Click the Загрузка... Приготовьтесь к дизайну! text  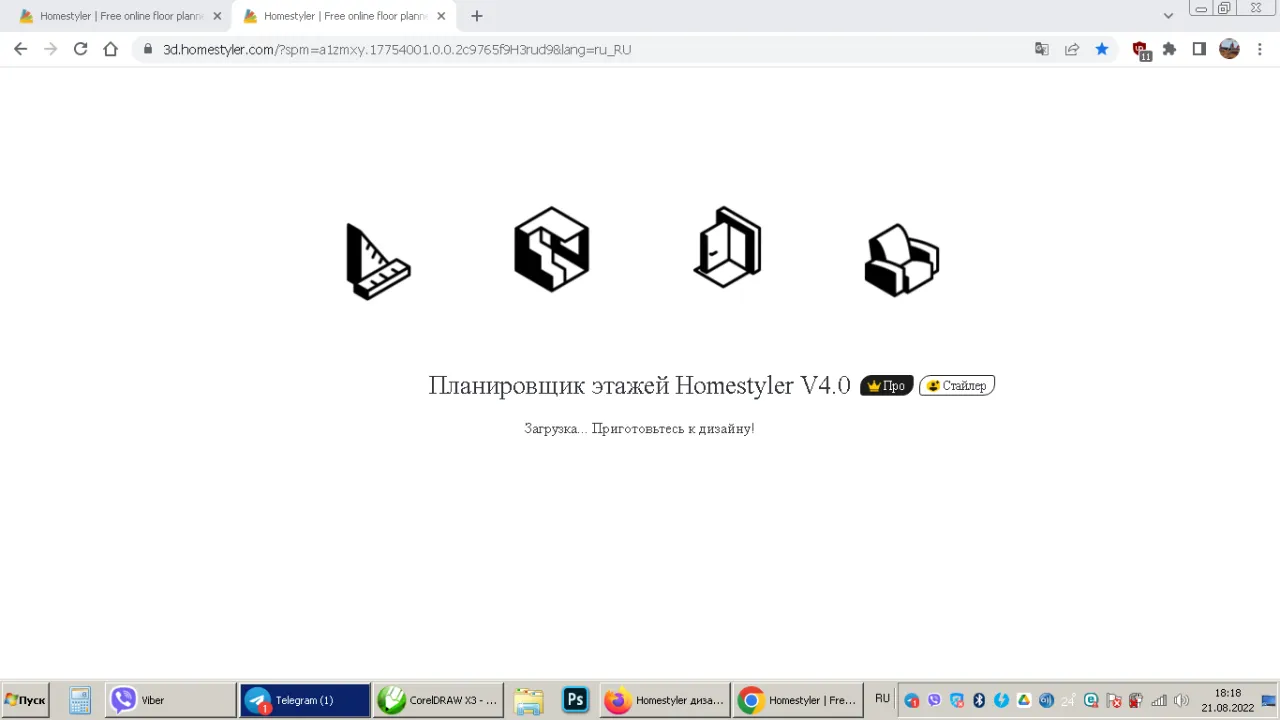[639, 428]
